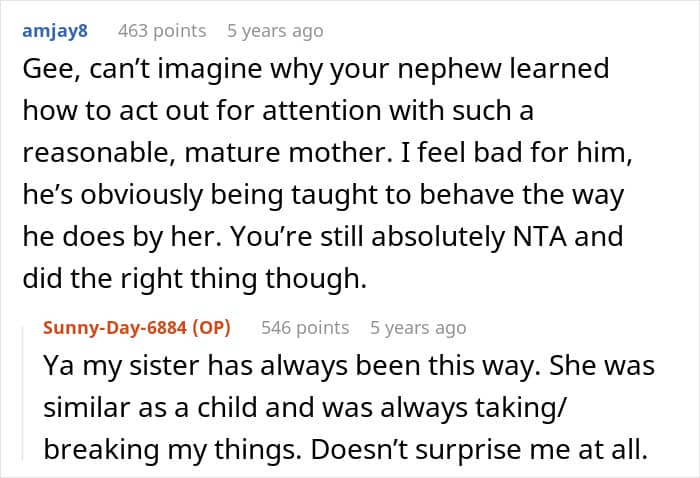Open timestamp "5 years ago" on Sunny-Day-6884's reply
The height and width of the screenshot is (478, 700).
[x=418, y=327]
